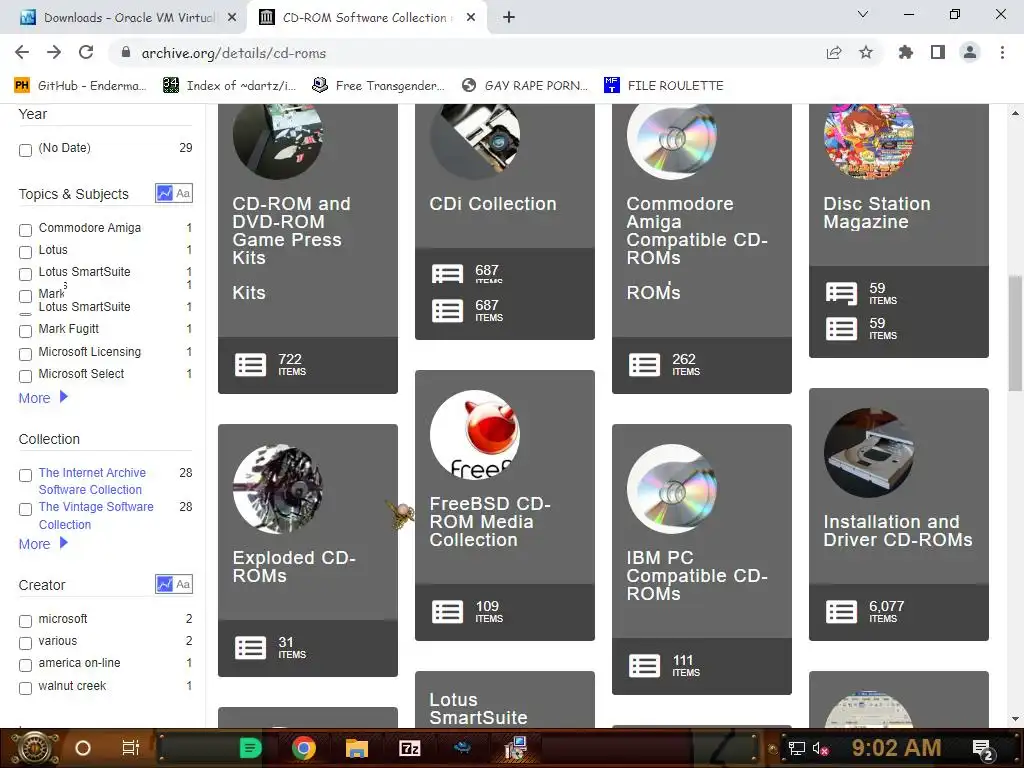Open the CDi Collection title
Image resolution: width=1024 pixels, height=768 pixels.
coord(492,204)
